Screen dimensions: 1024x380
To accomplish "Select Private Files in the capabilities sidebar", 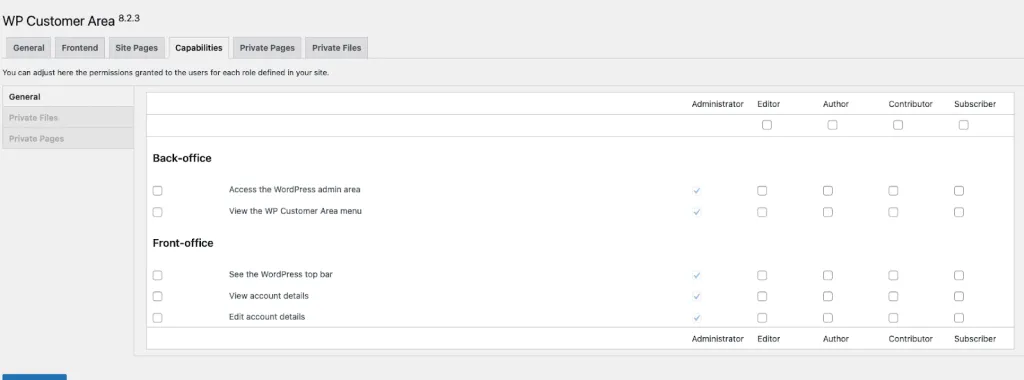I will [x=68, y=118].
